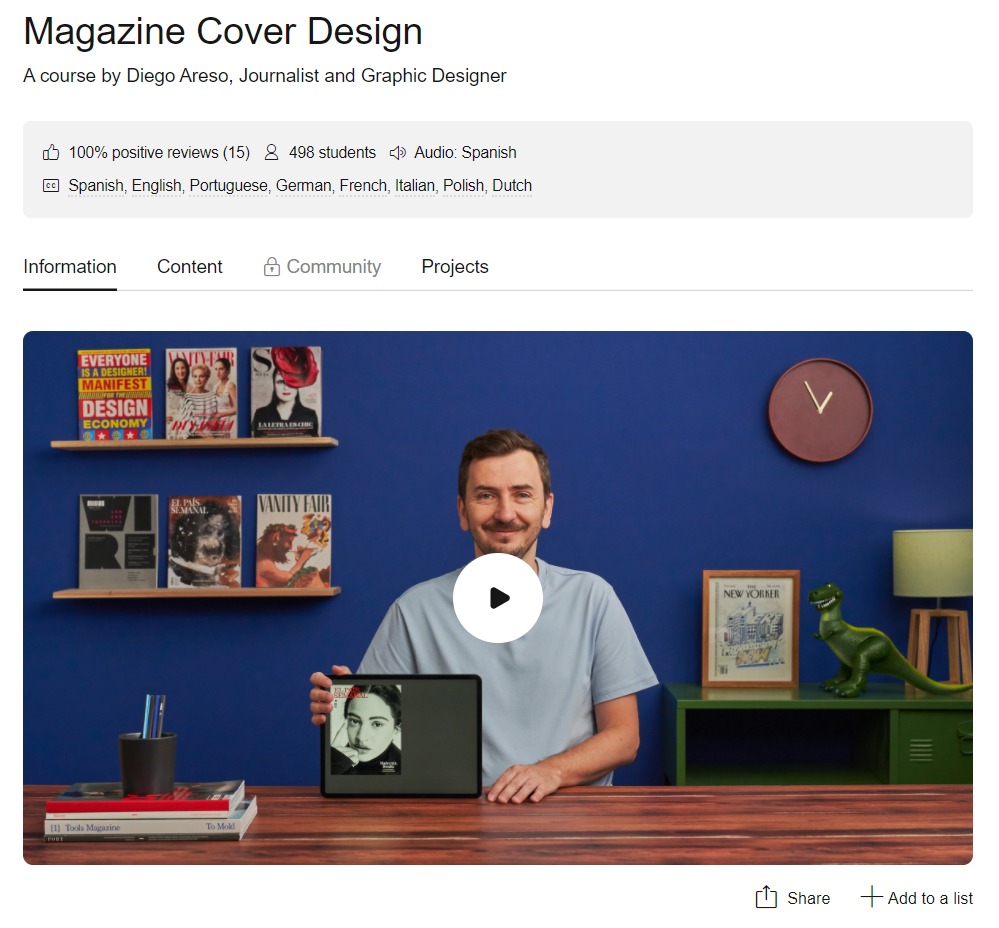Click the Share upload icon
The height and width of the screenshot is (928, 999).
pos(766,898)
